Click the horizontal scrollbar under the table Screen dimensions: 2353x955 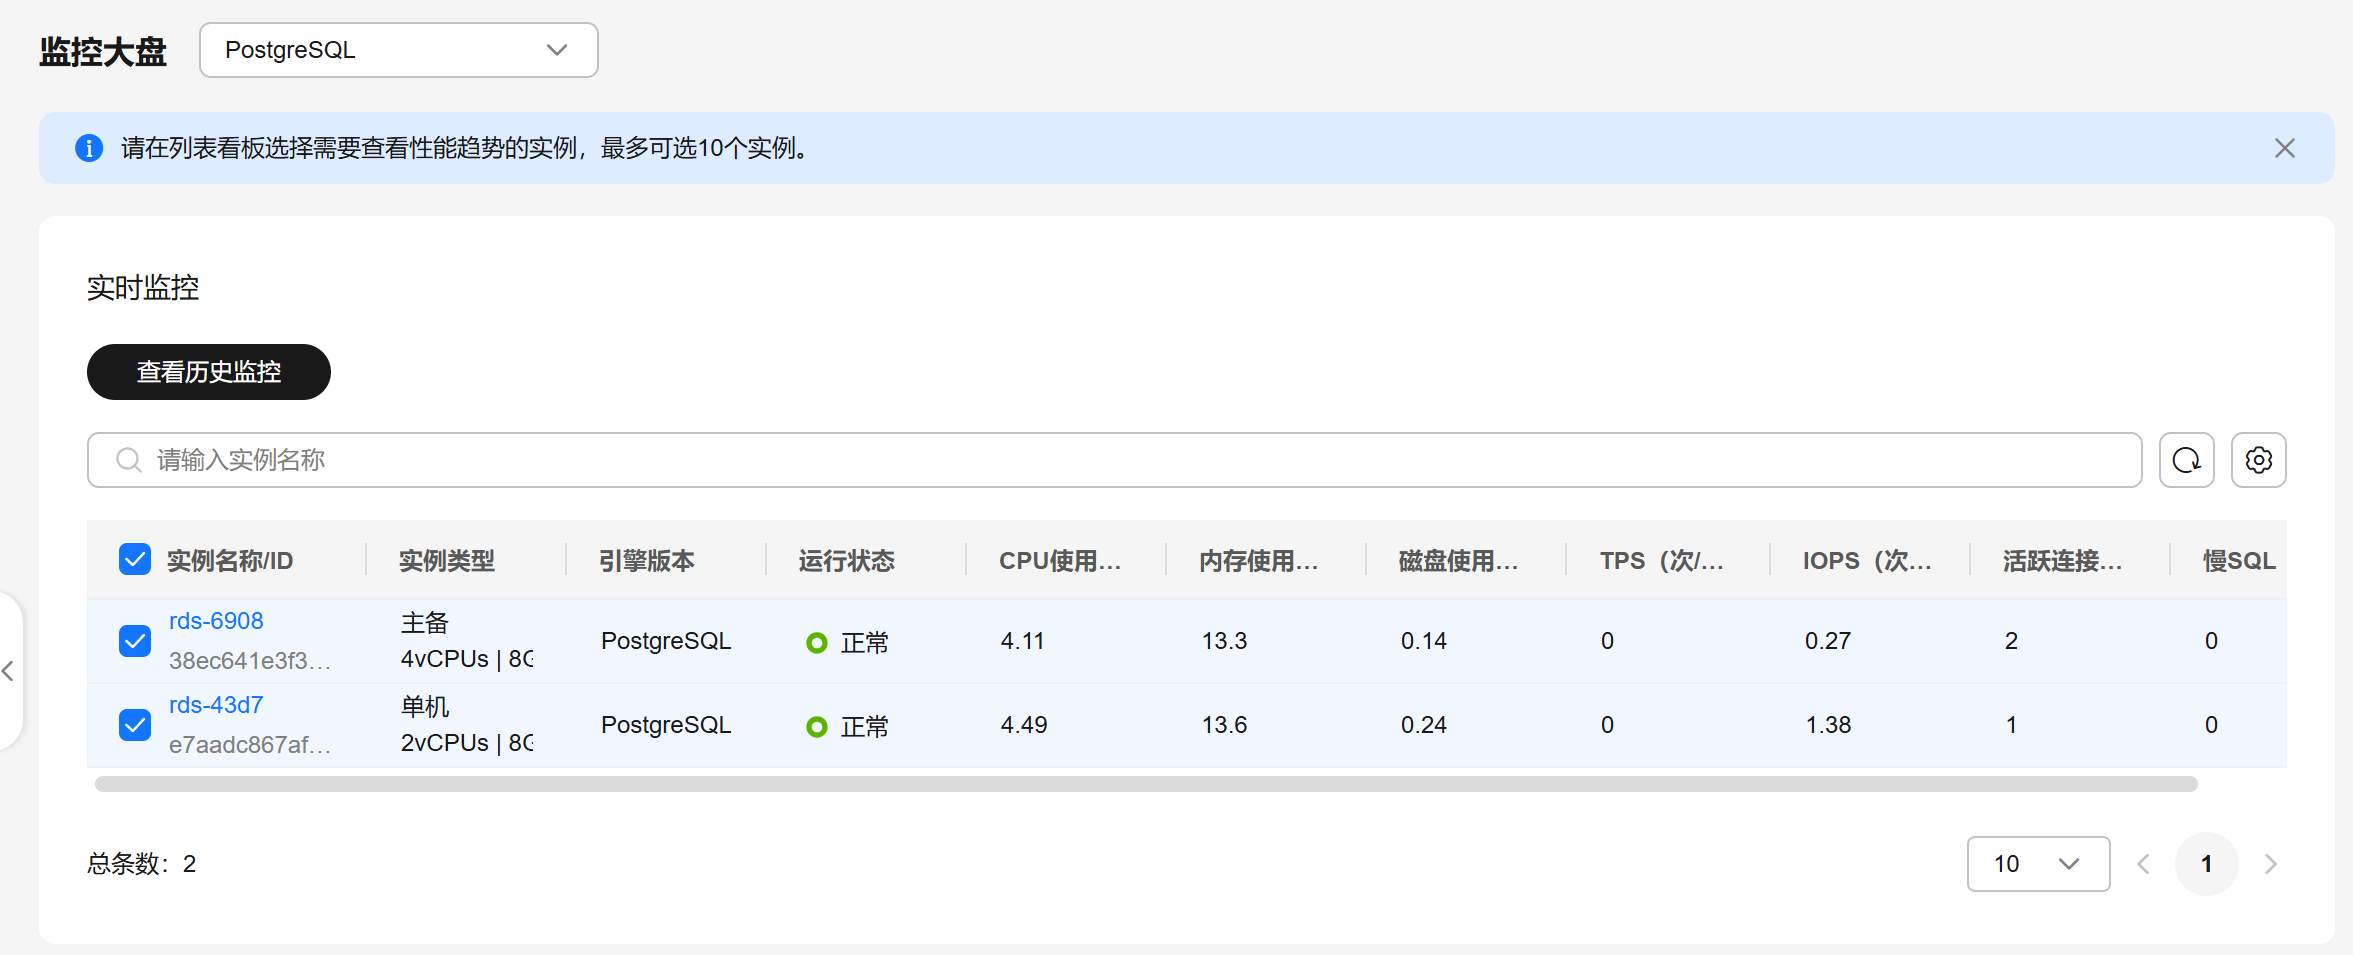[1146, 784]
